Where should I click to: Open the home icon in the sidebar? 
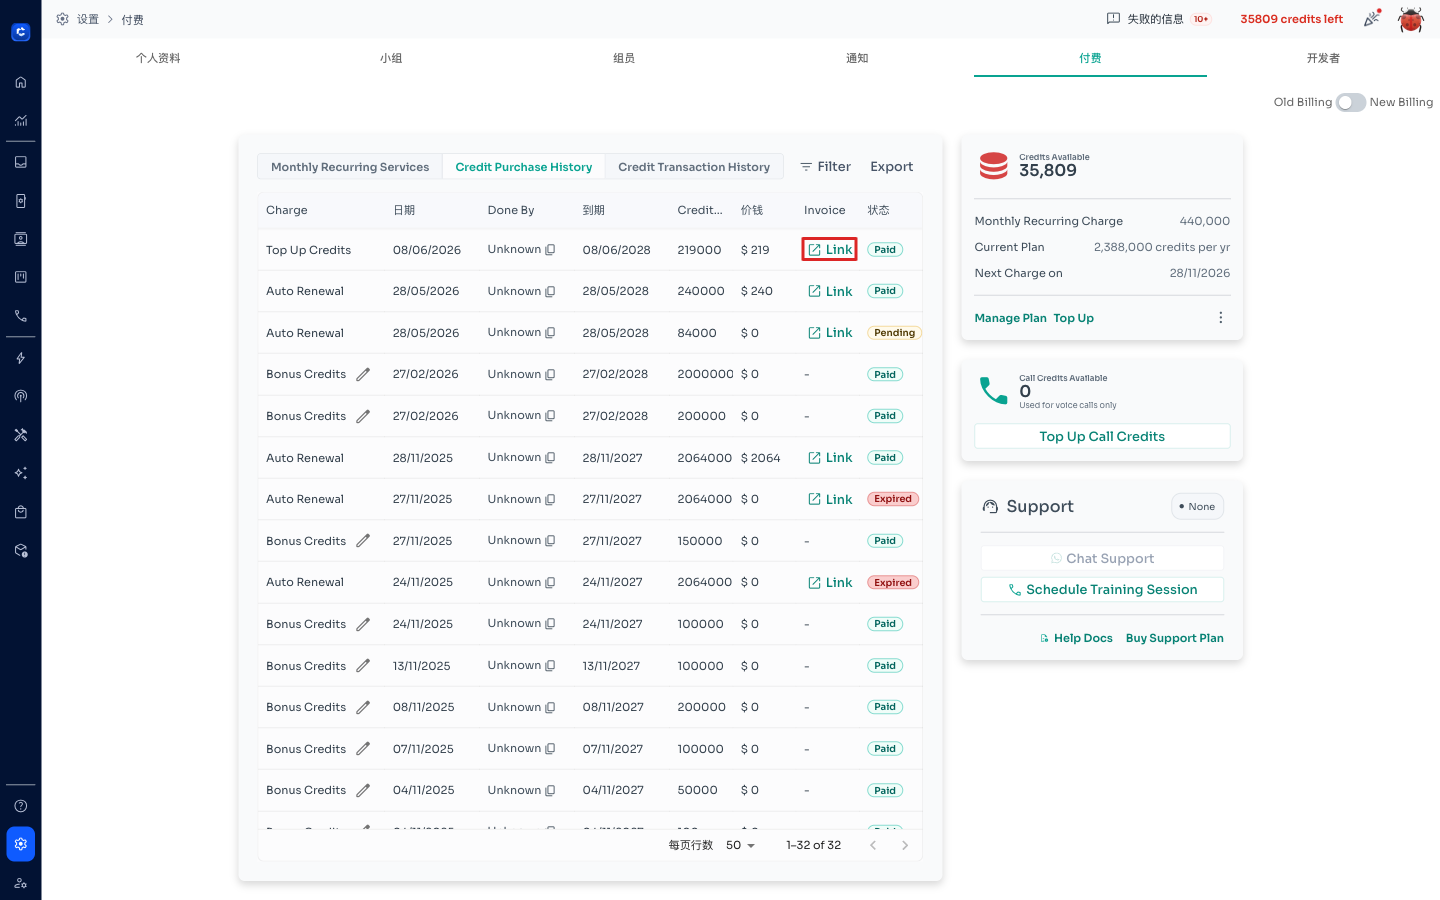[20, 83]
